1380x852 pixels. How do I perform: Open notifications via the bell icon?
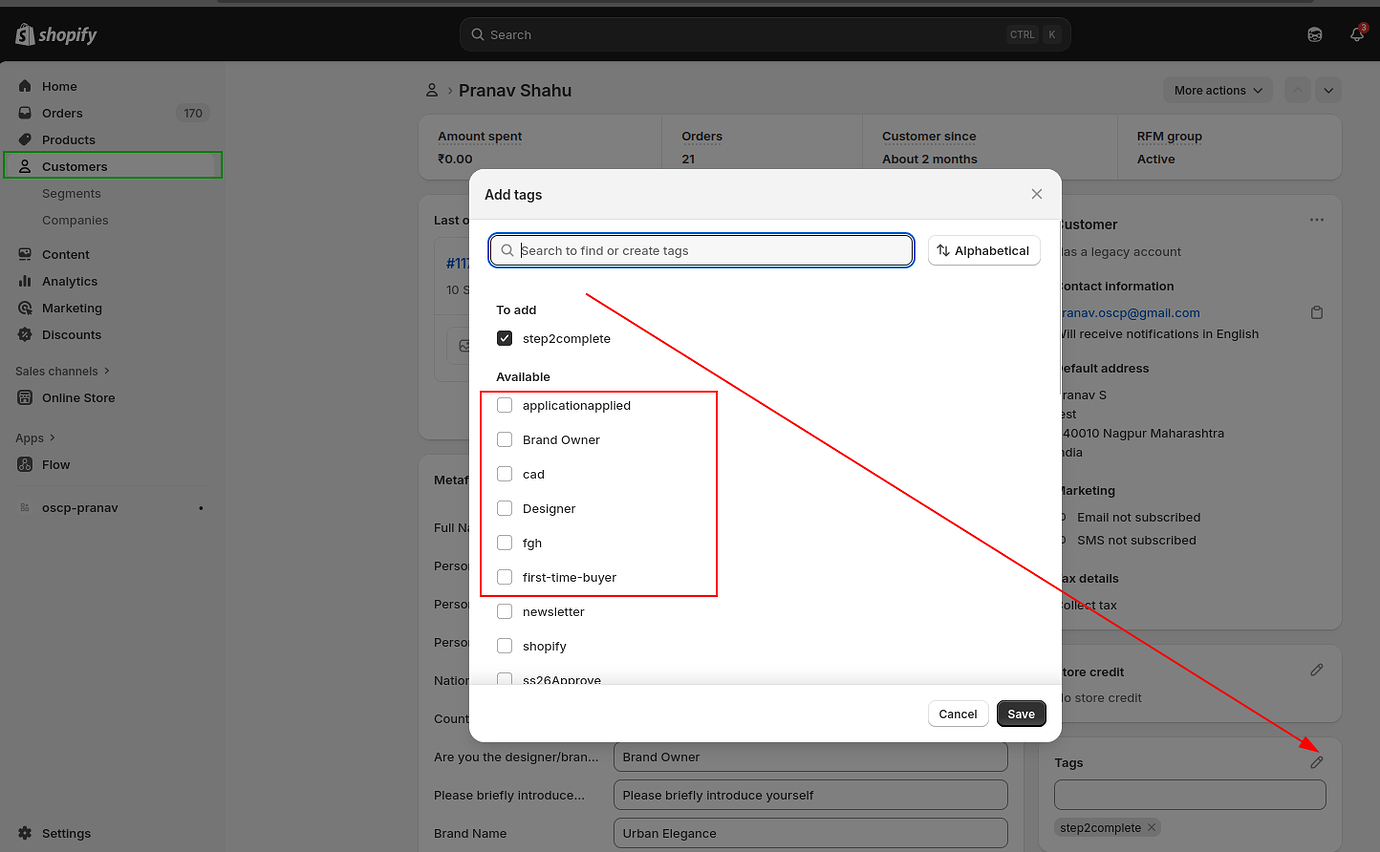pyautogui.click(x=1357, y=33)
